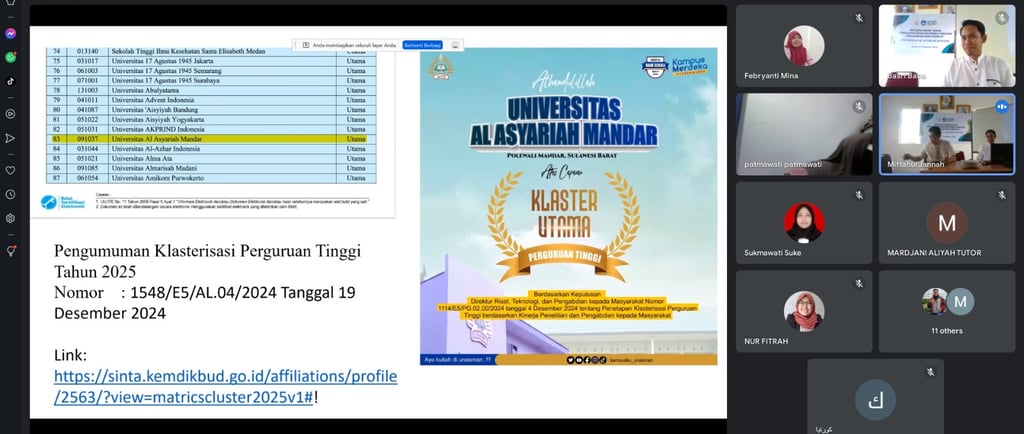The height and width of the screenshot is (434, 1024).
Task: Open the 11 others participants tile
Action: click(x=947, y=311)
